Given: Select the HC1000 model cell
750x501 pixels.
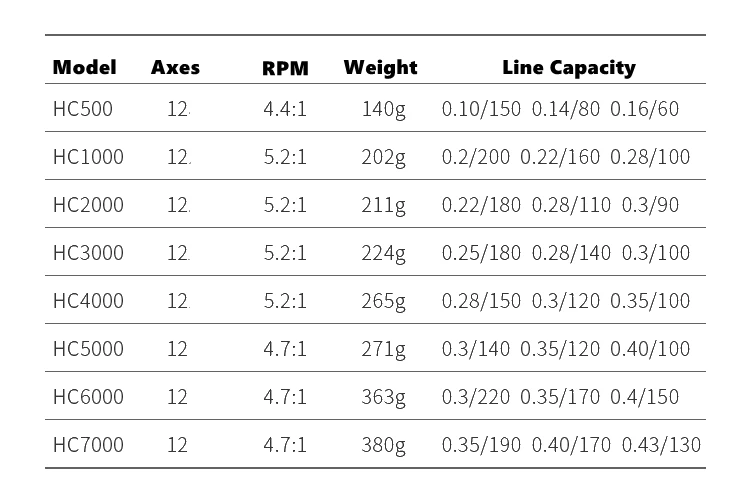Looking at the screenshot, I should point(88,157).
